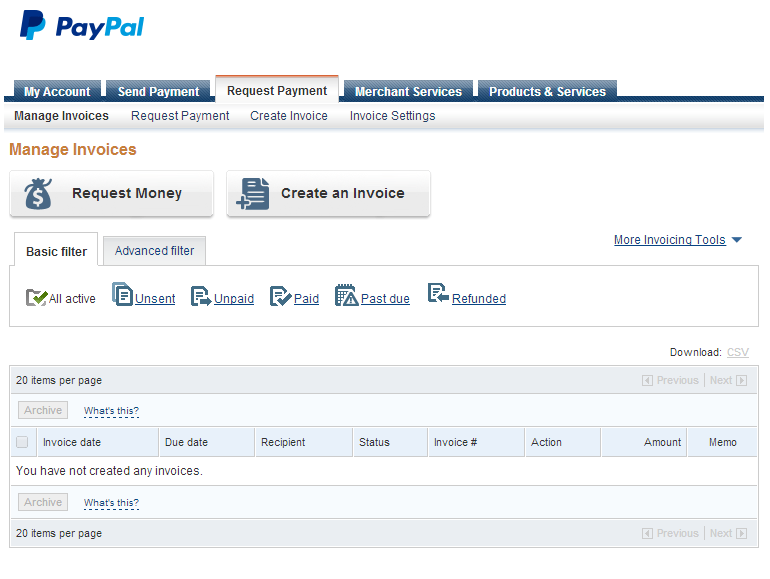Click the top Archive button
770x579 pixels.
[43, 411]
